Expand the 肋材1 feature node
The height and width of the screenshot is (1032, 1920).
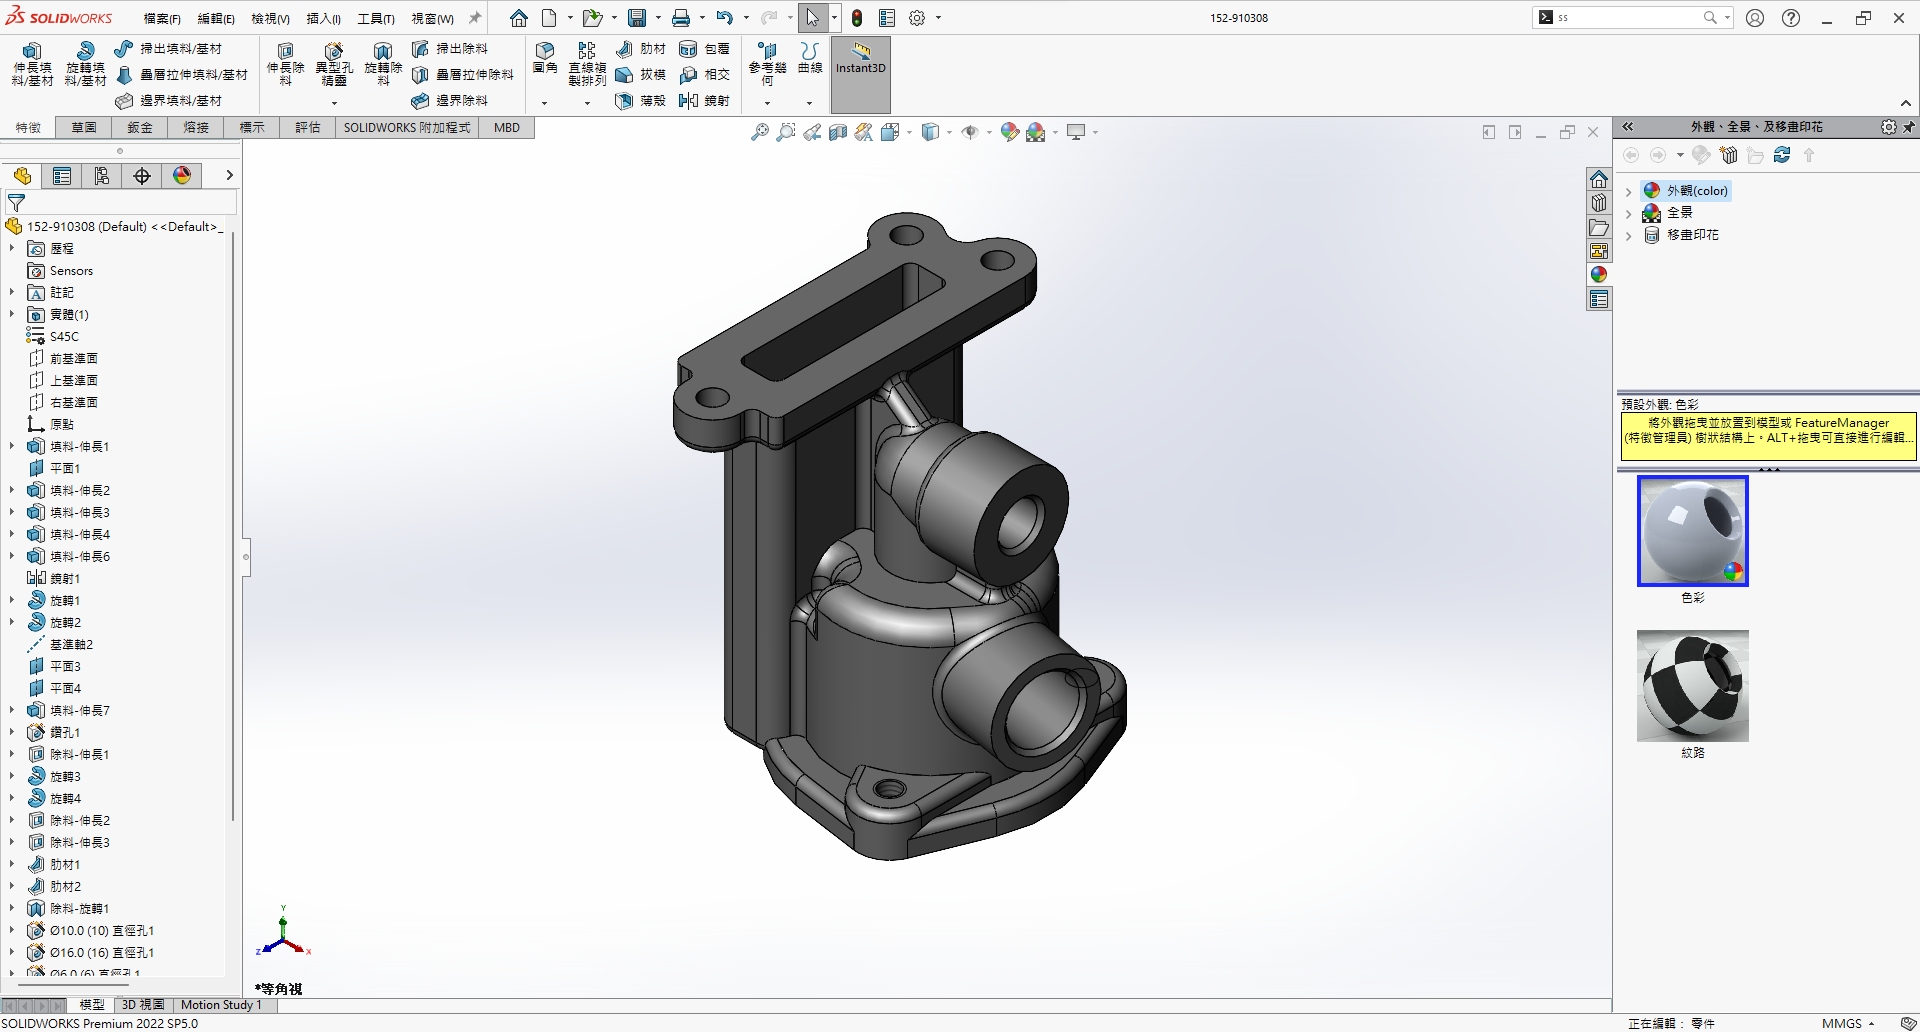[12, 864]
